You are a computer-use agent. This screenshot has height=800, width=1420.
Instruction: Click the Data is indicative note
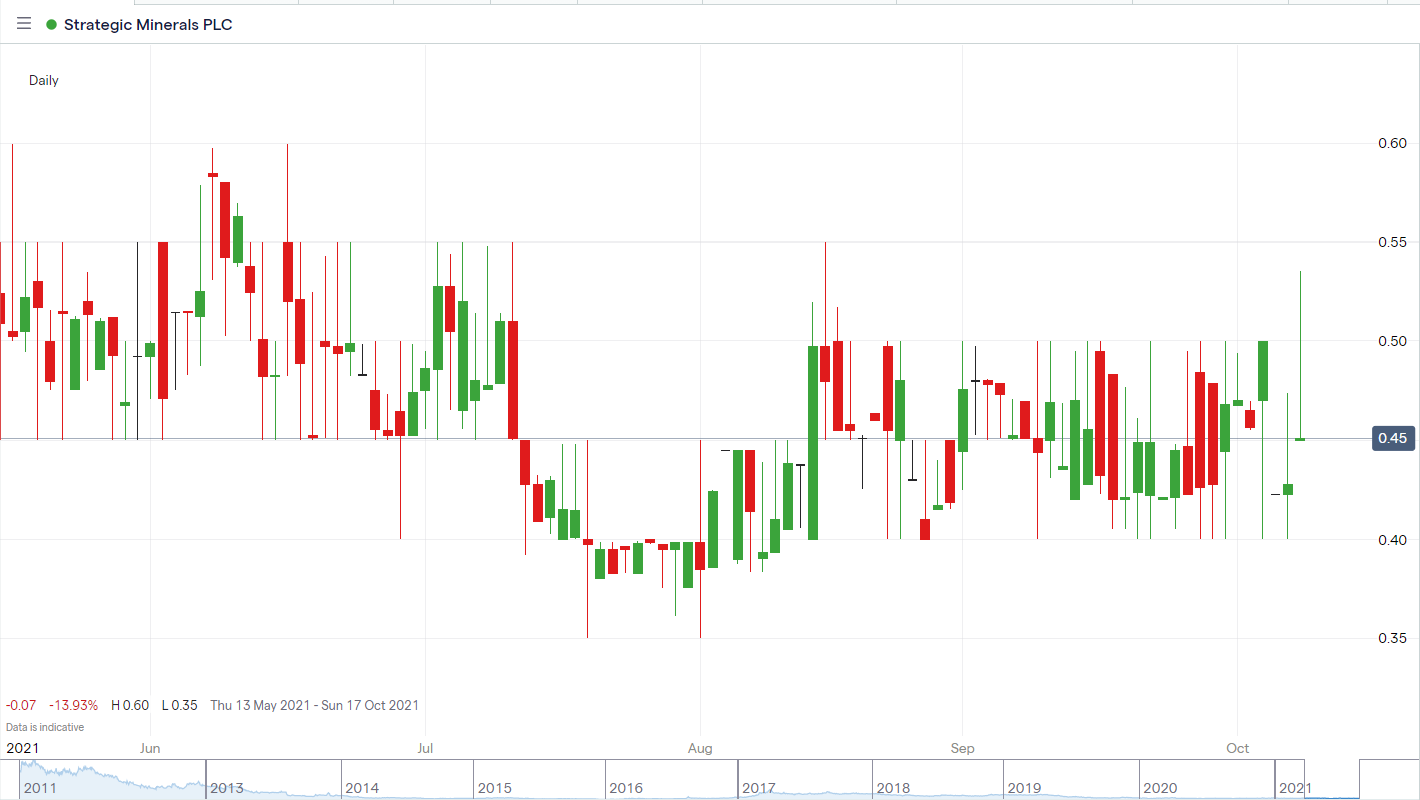coord(45,727)
